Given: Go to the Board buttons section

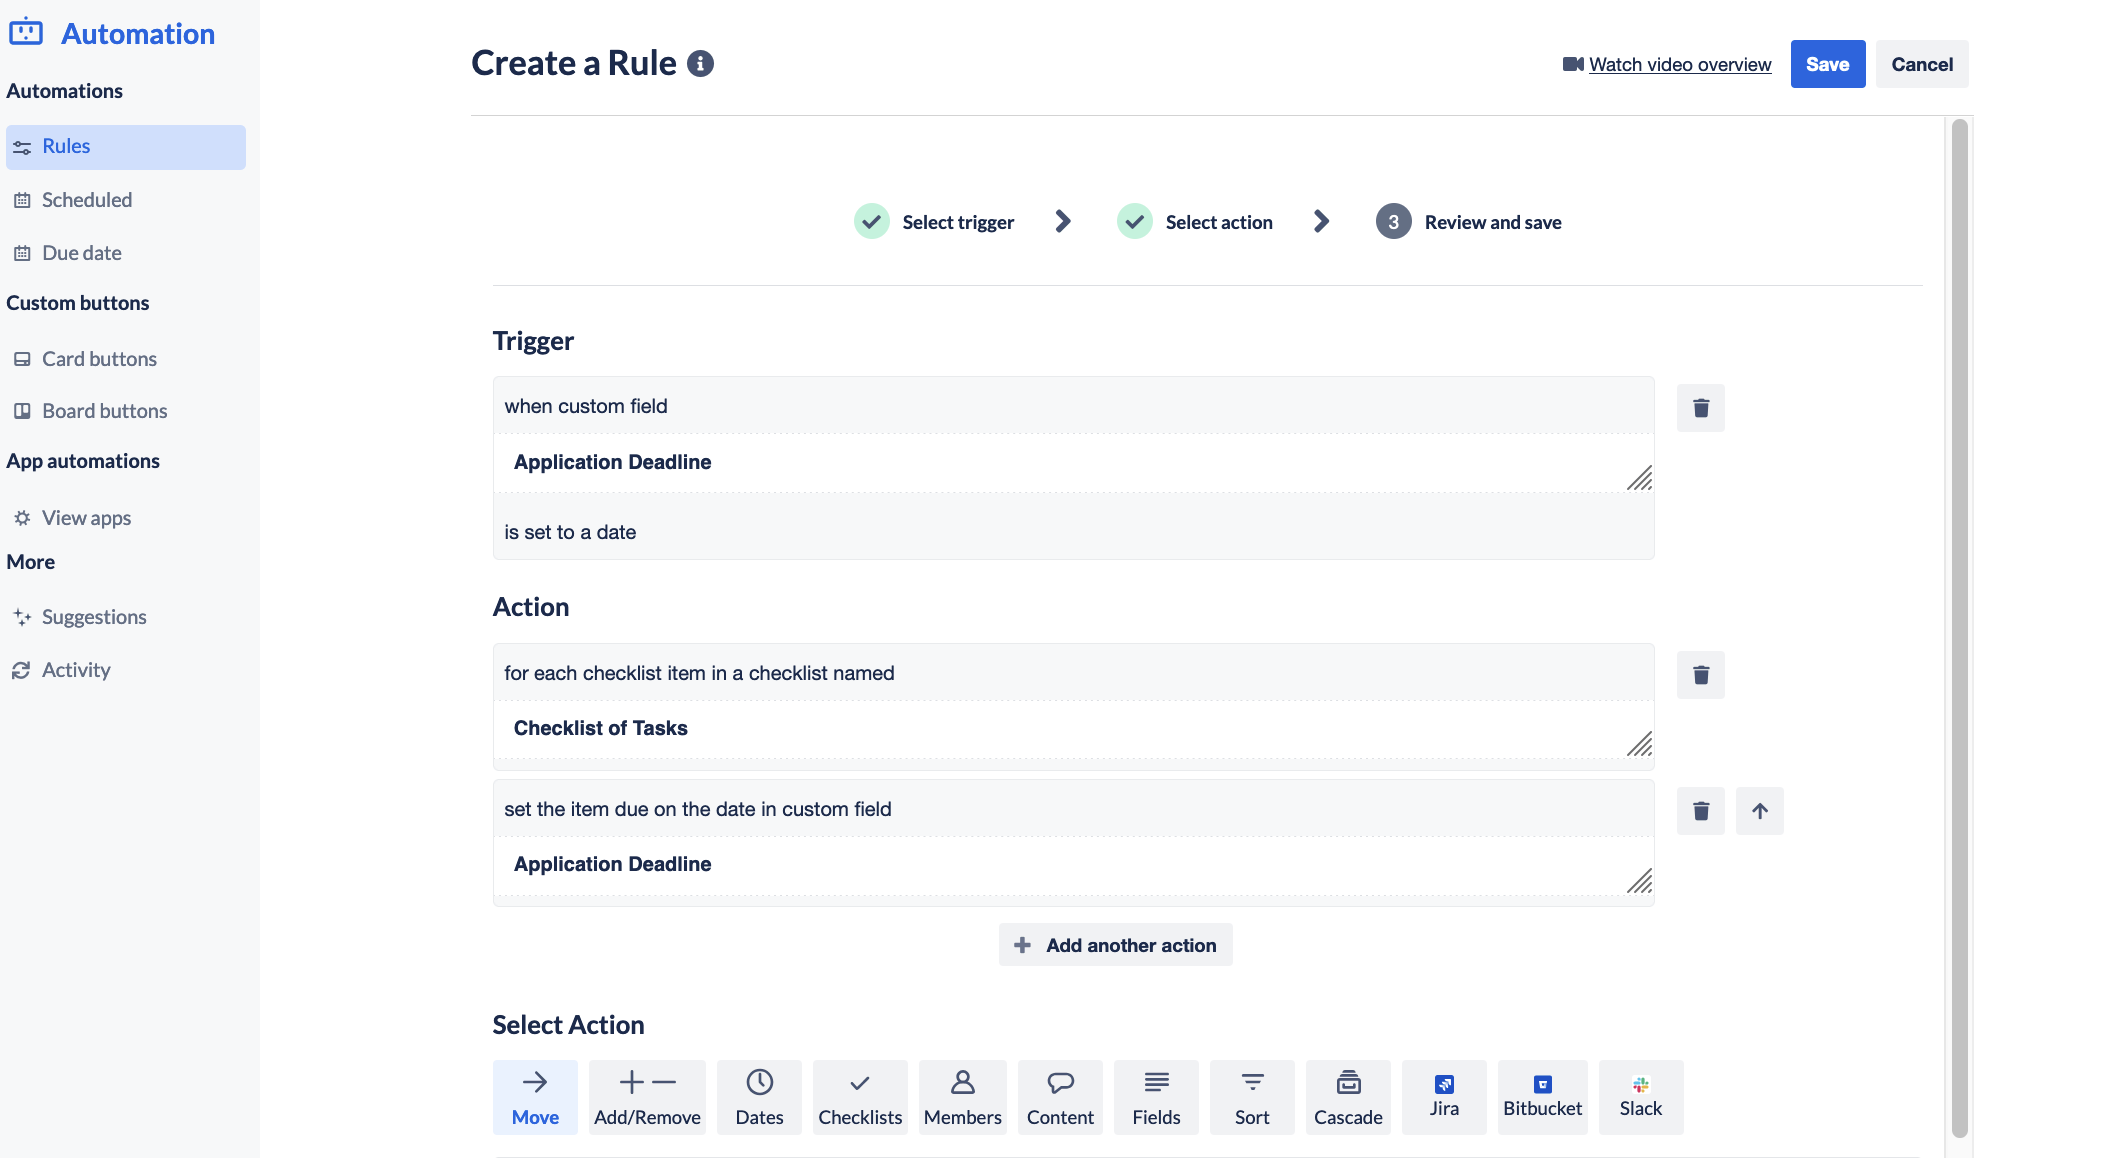Looking at the screenshot, I should pos(104,410).
